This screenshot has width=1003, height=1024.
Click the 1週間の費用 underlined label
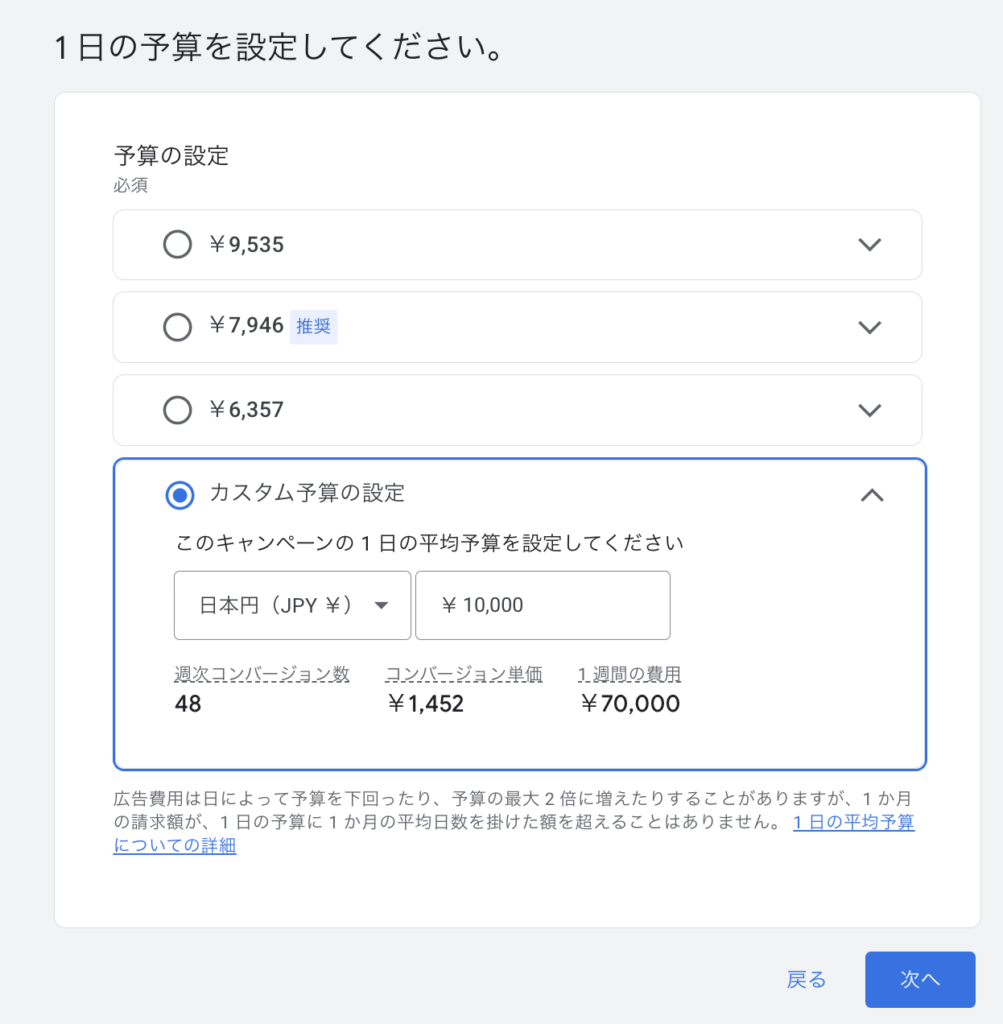[x=630, y=674]
